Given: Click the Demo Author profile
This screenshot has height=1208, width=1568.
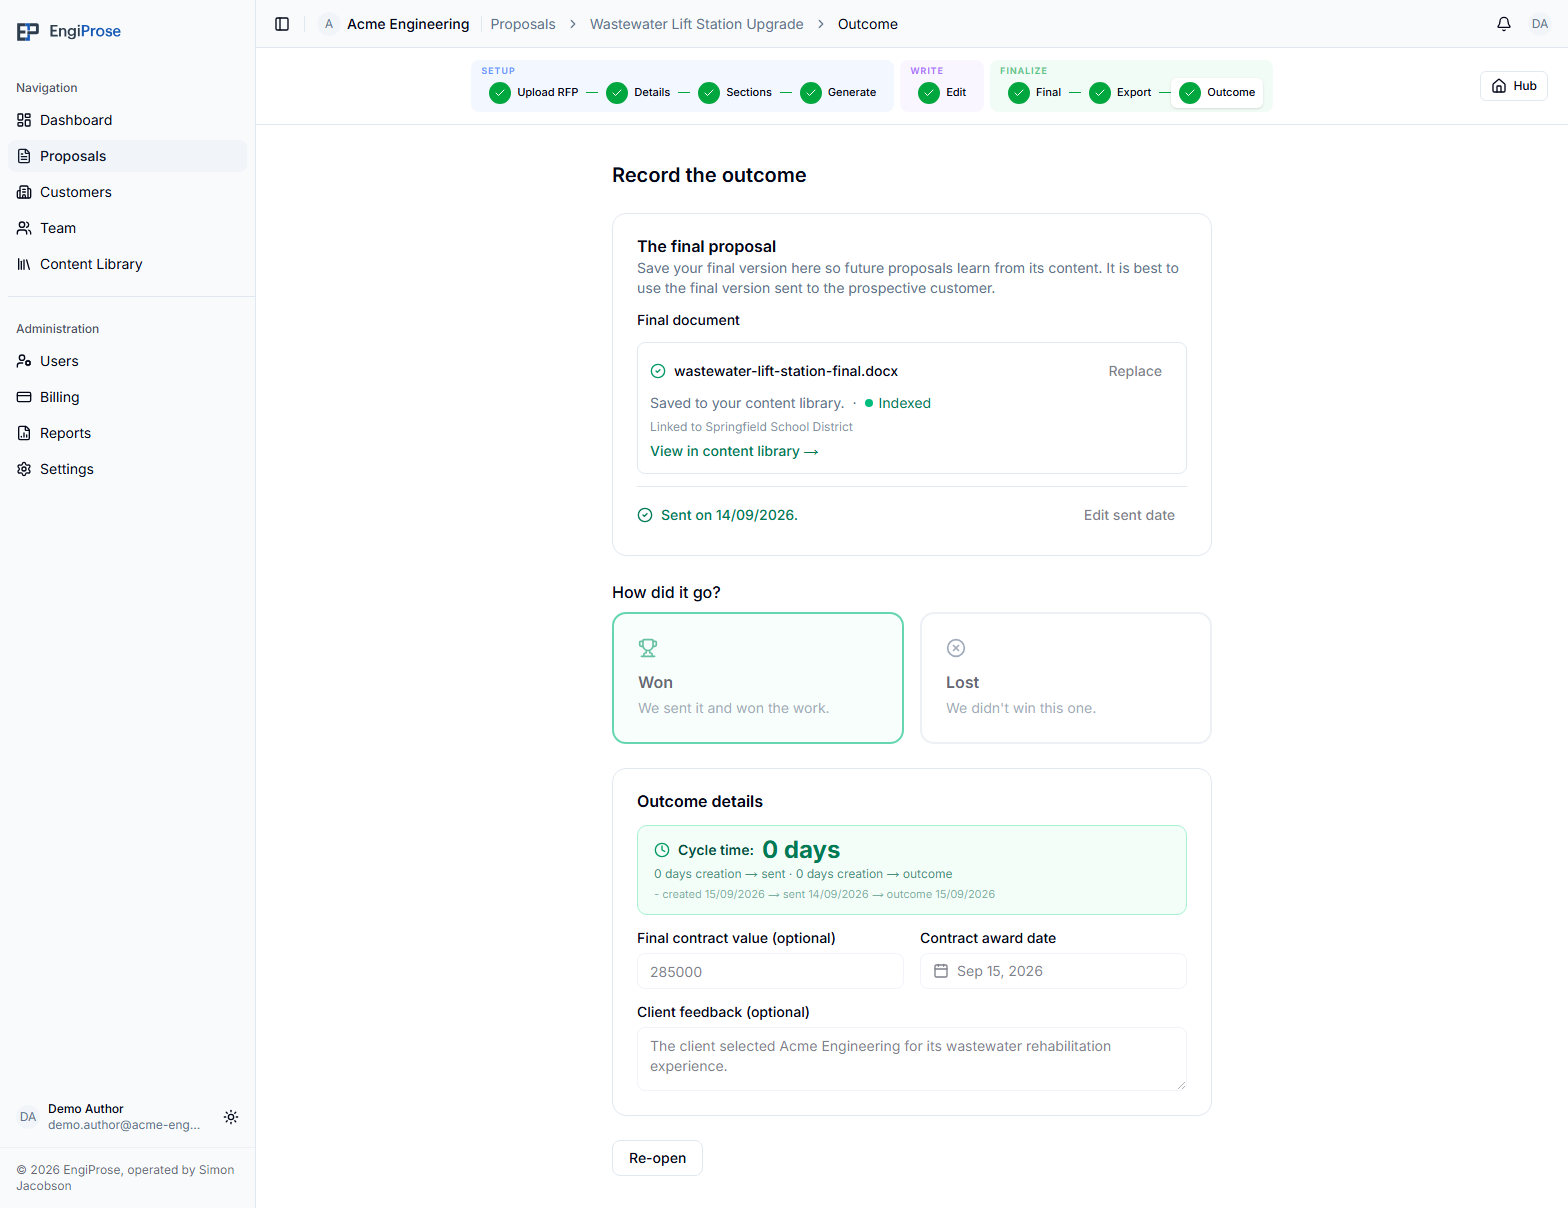Looking at the screenshot, I should pos(110,1117).
